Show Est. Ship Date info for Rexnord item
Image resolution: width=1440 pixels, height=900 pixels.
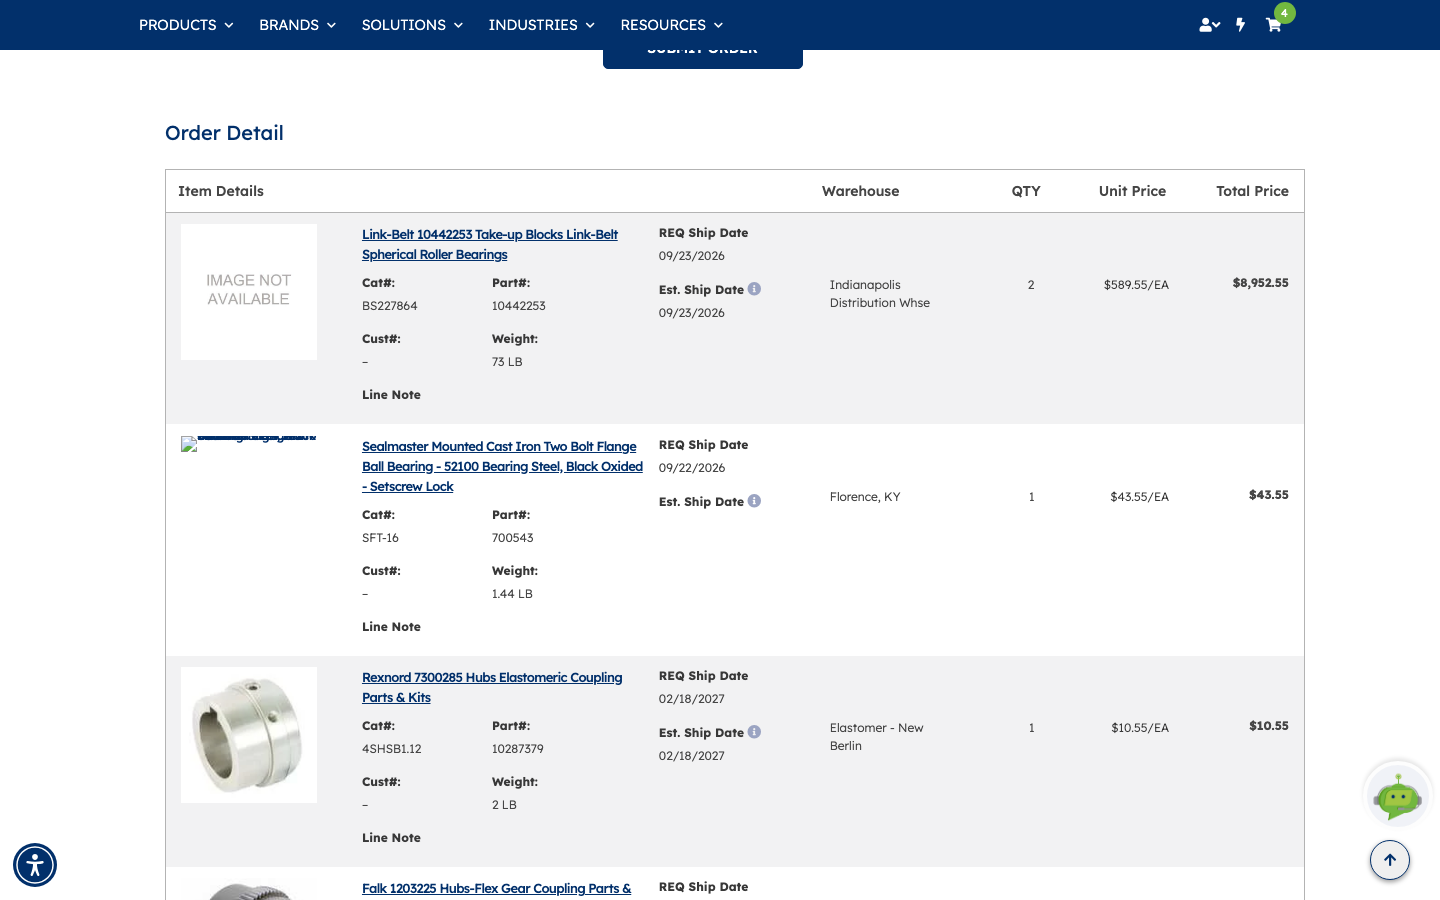(755, 732)
